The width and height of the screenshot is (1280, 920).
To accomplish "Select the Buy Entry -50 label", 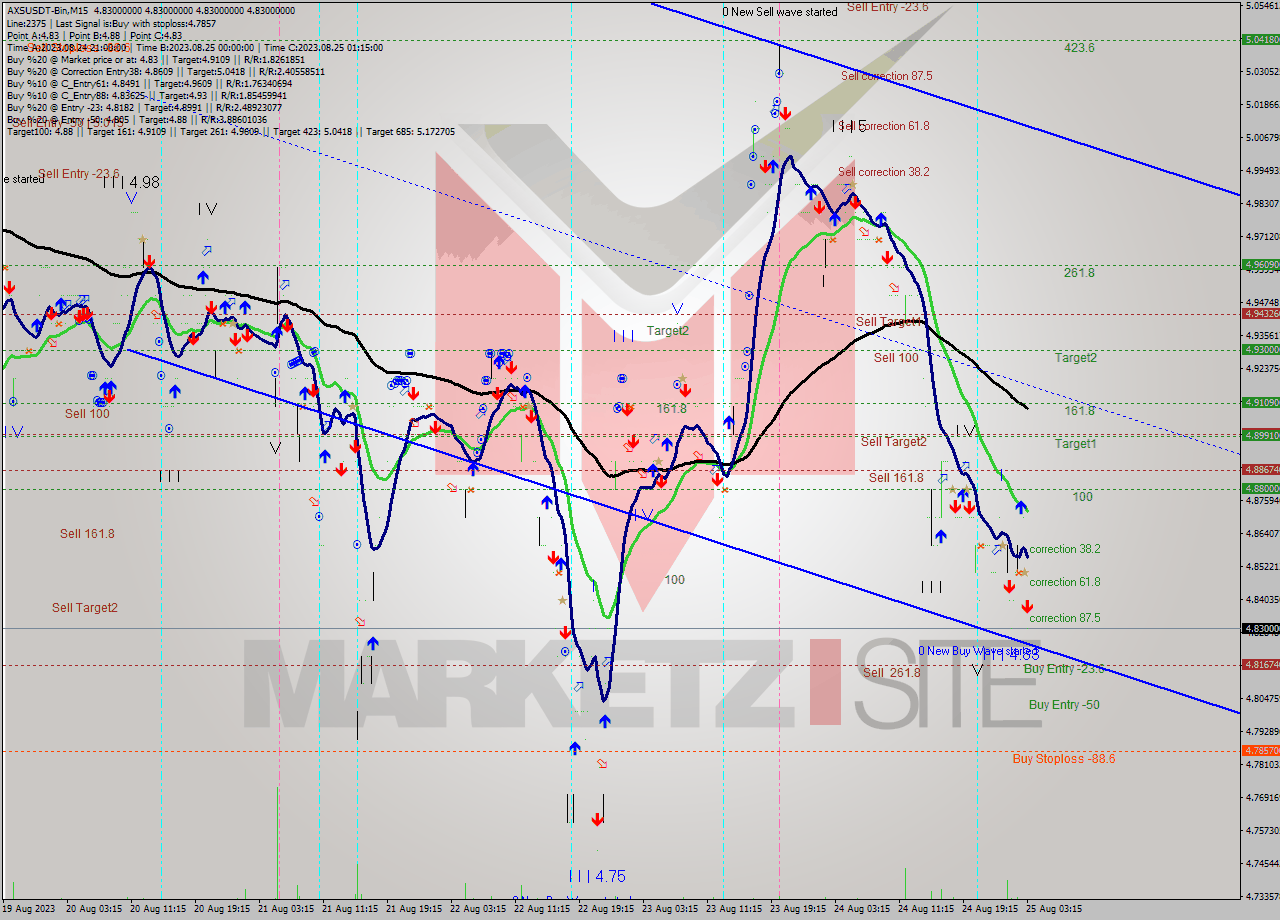I will pos(1064,705).
